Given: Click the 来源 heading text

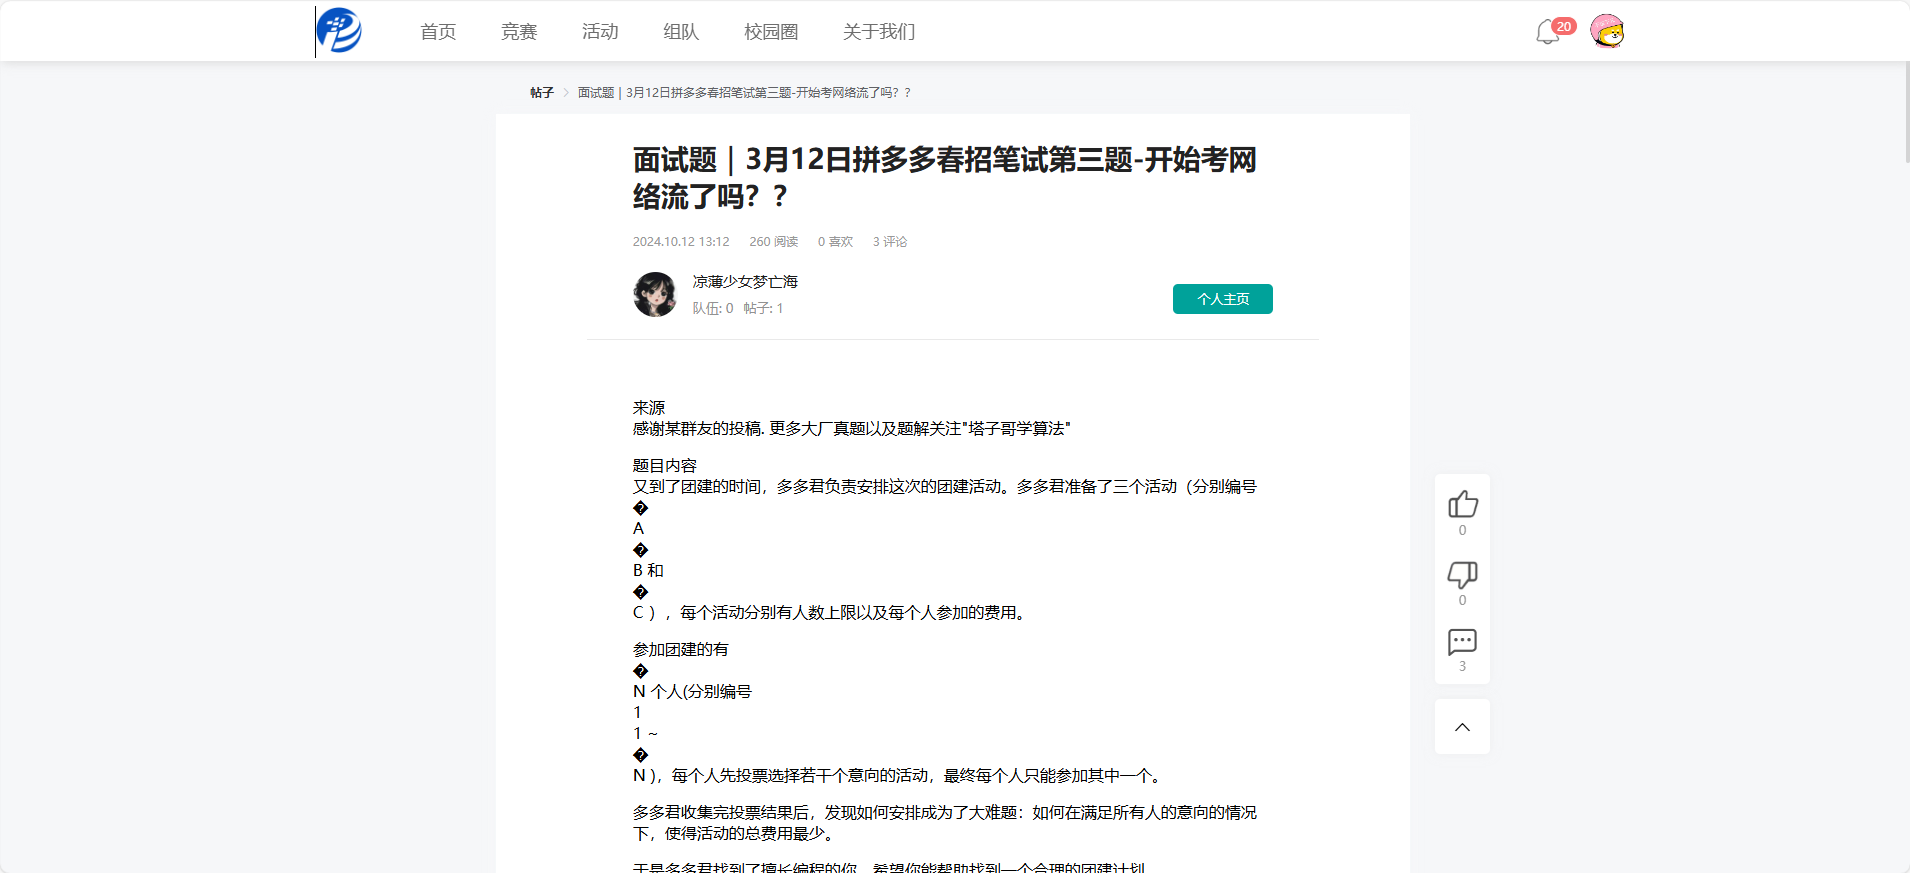Looking at the screenshot, I should [648, 408].
